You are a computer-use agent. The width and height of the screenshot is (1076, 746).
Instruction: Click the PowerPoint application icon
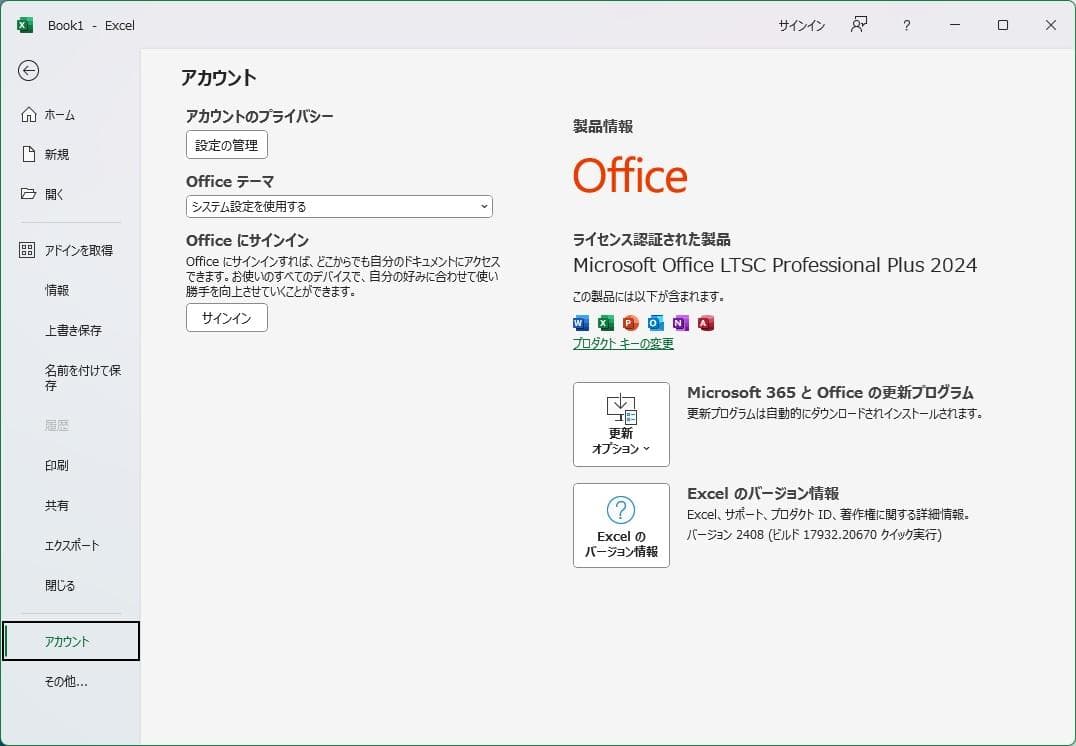pyautogui.click(x=630, y=322)
